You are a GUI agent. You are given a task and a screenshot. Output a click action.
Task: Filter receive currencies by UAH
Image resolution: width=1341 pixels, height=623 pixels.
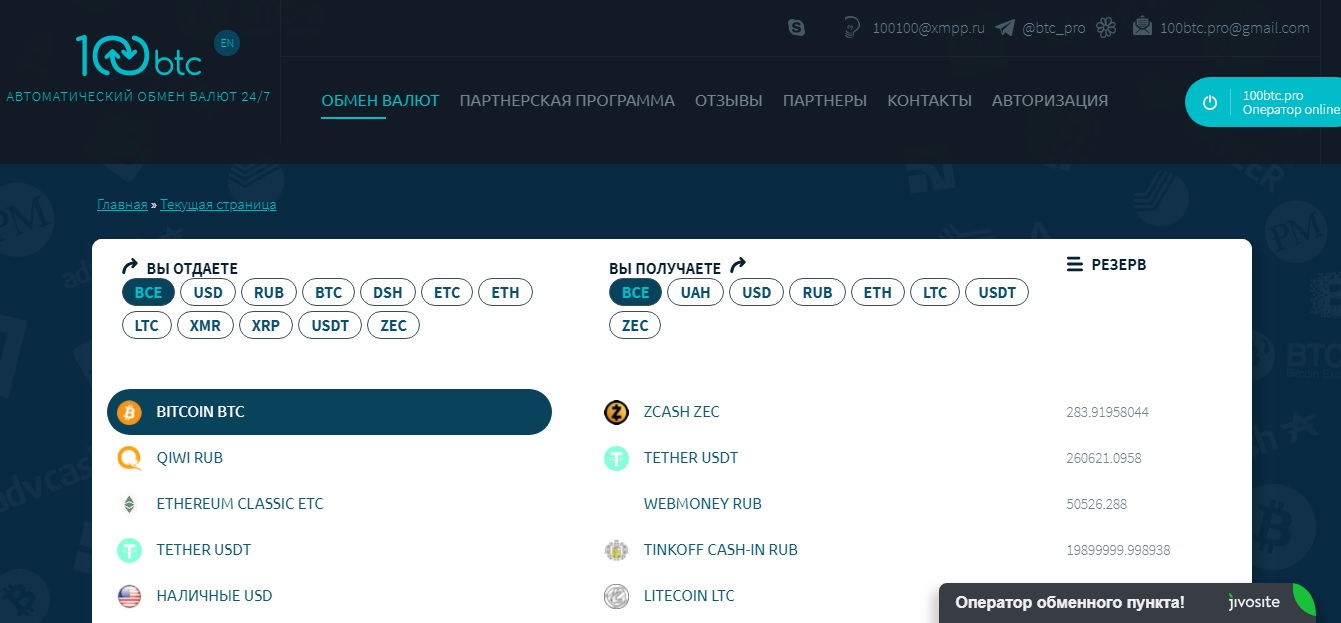tap(696, 293)
